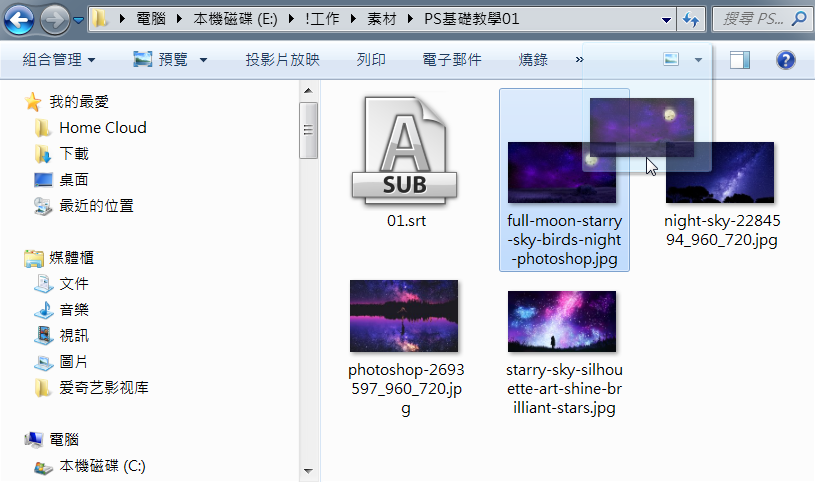Screen dimensions: 815x482
Task: Open the view options dropdown arrow
Action: pyautogui.click(x=698, y=60)
